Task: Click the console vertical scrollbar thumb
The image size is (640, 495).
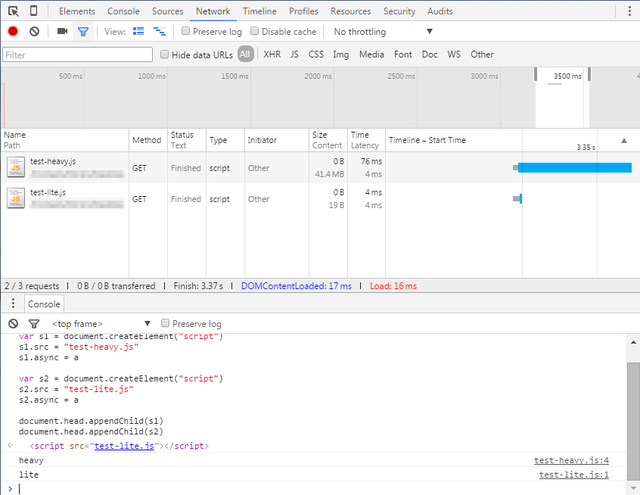Action: (633, 421)
